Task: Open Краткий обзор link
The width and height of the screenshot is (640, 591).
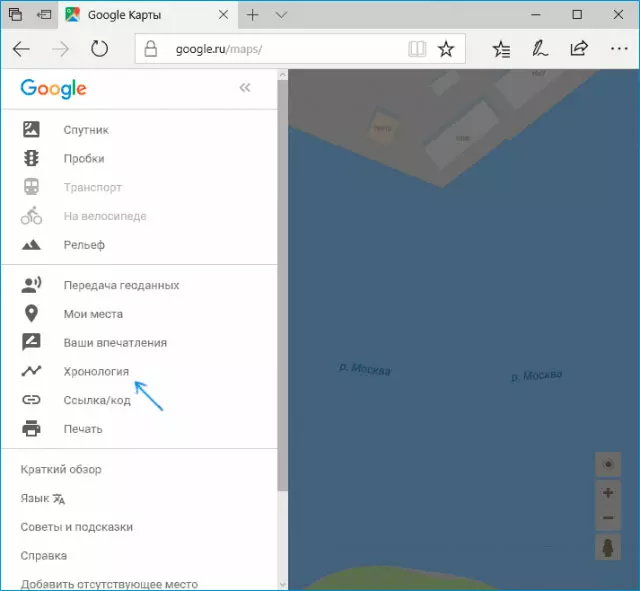Action: coord(61,470)
